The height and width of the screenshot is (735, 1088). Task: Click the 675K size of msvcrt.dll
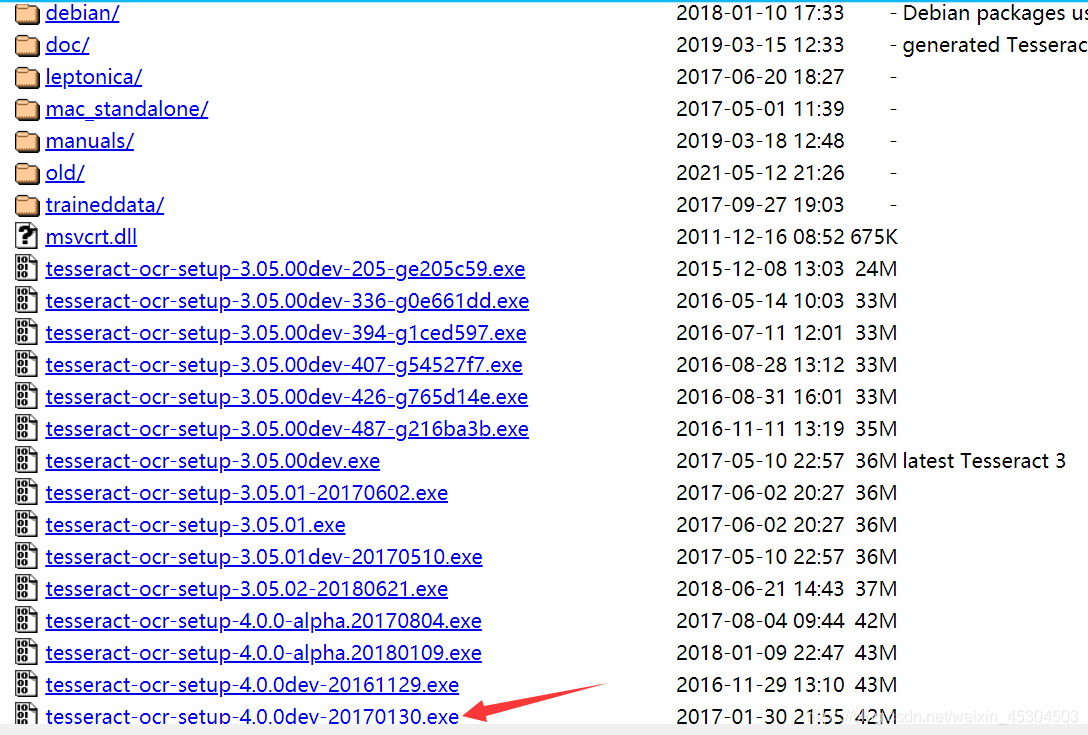click(x=874, y=237)
